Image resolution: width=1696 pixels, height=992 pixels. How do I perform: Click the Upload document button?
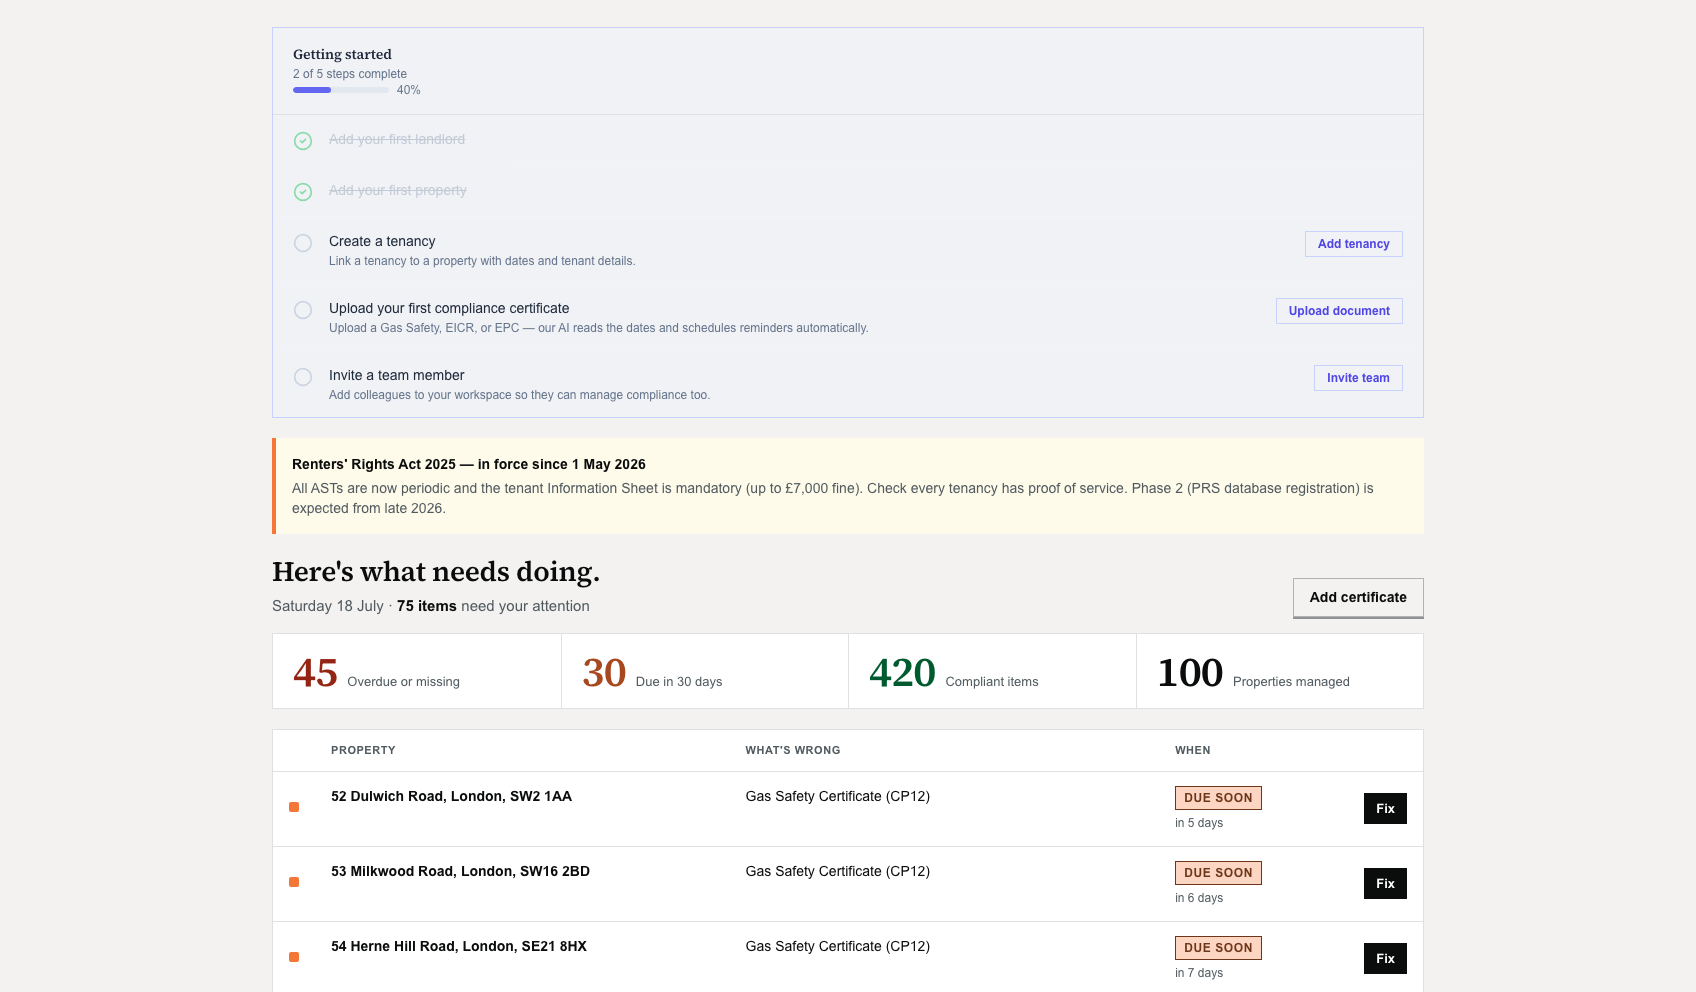pyautogui.click(x=1339, y=311)
